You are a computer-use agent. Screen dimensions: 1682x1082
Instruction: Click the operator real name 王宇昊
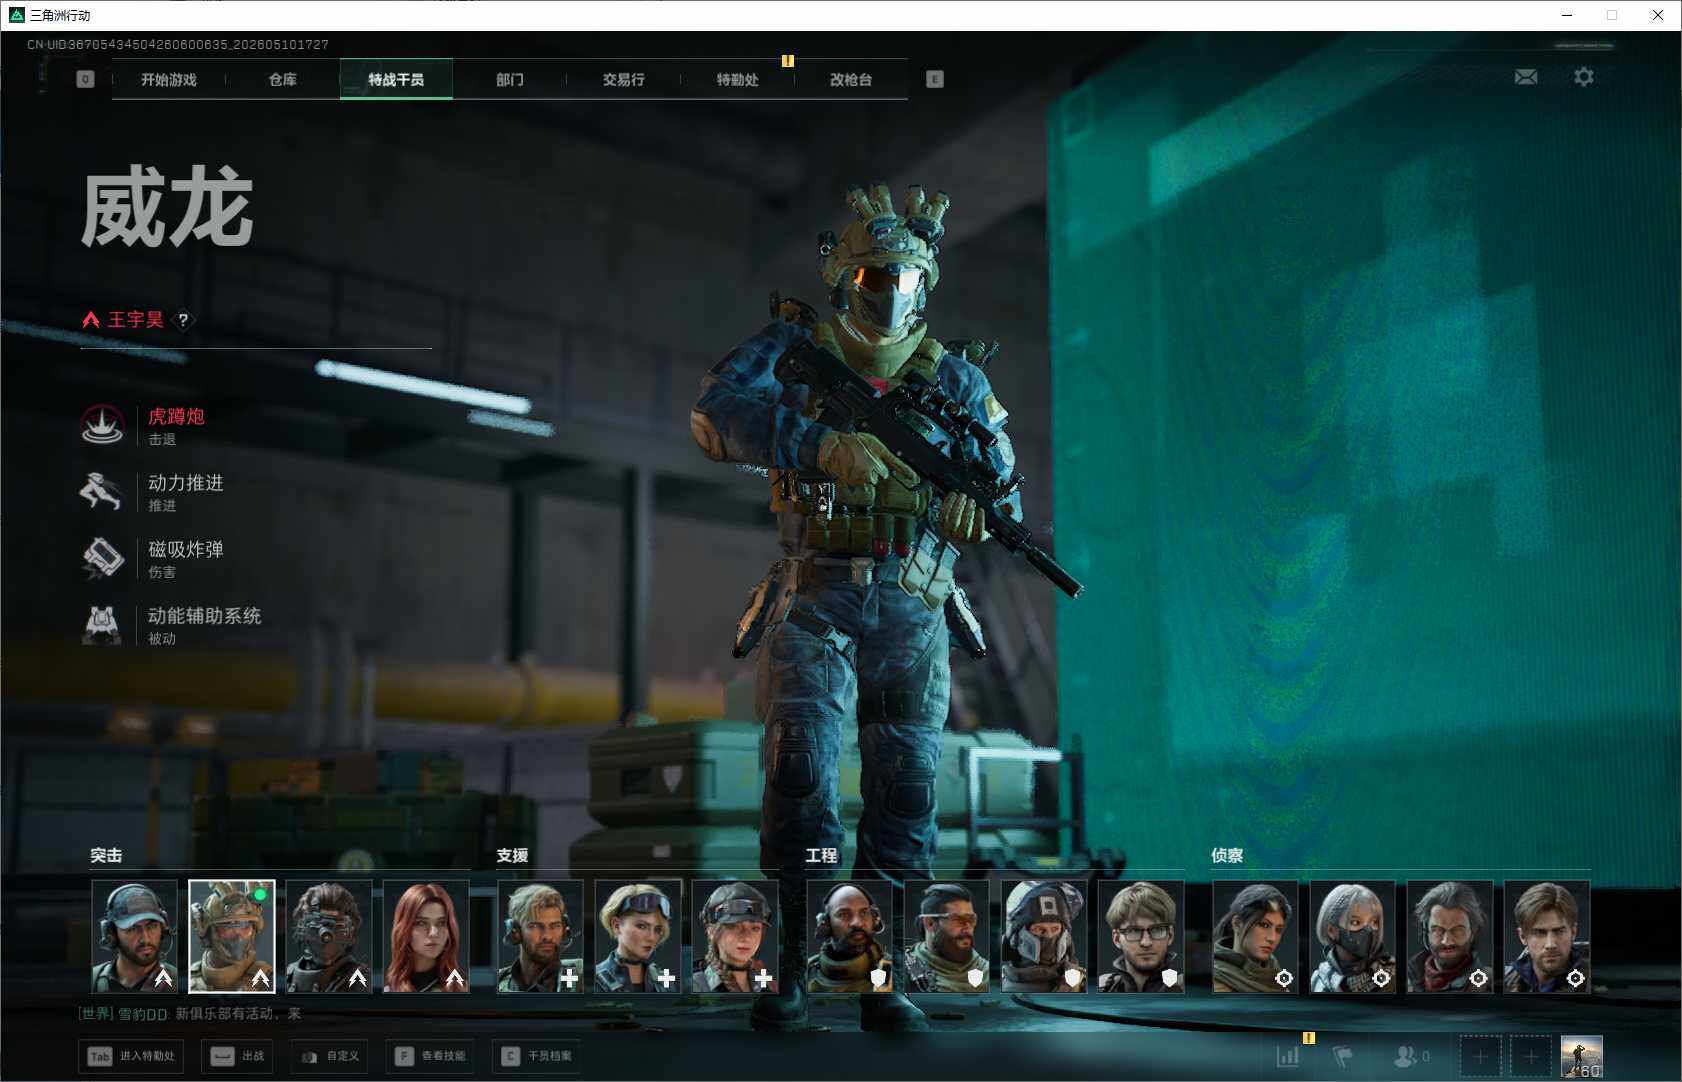coord(135,320)
